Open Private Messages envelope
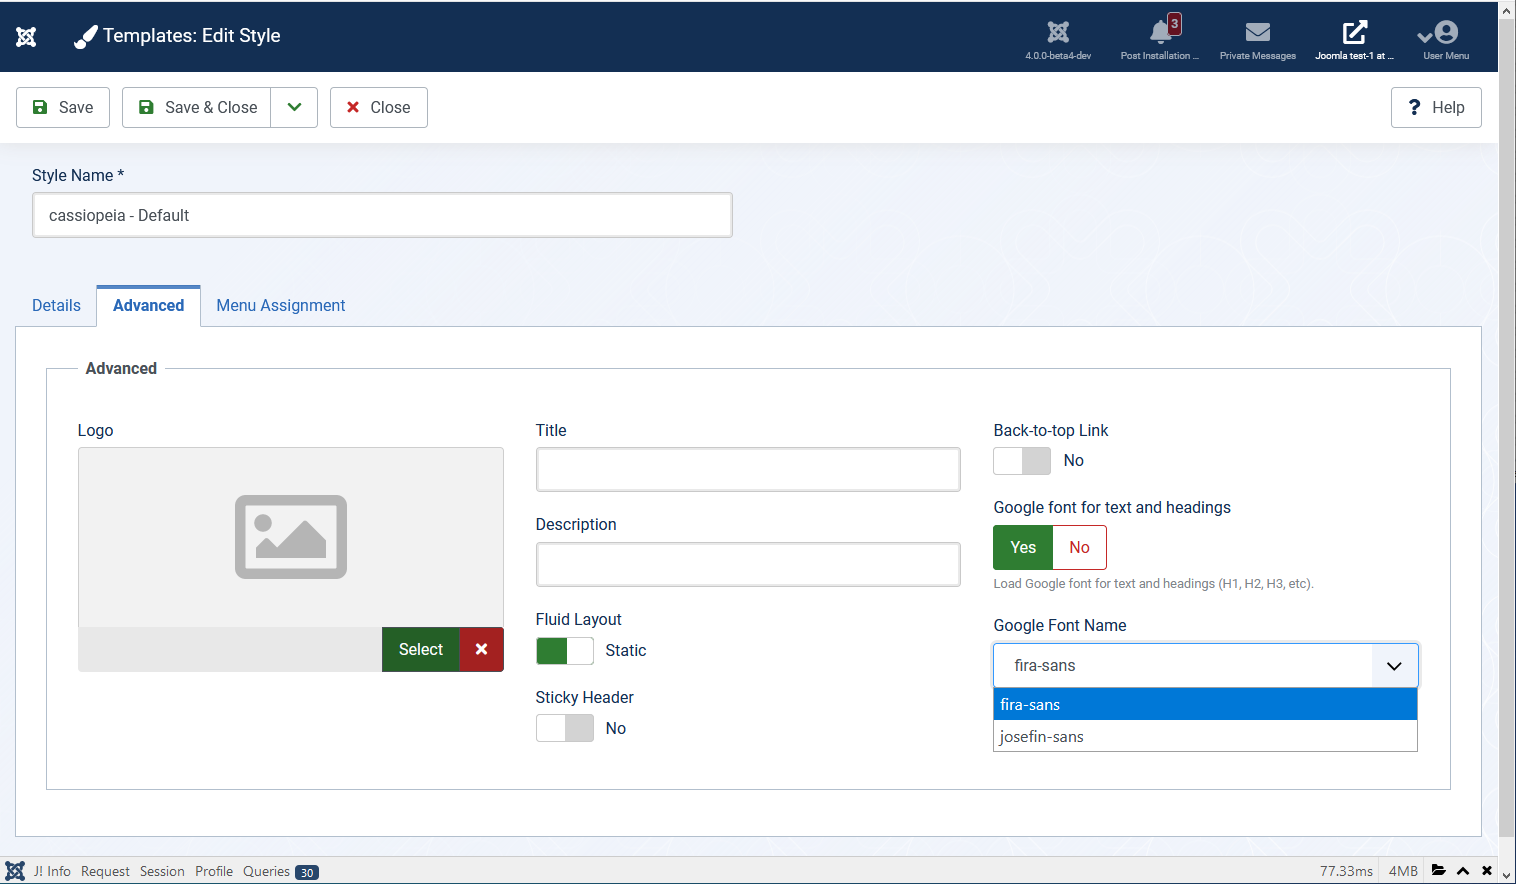This screenshot has height=884, width=1516. coord(1258,39)
